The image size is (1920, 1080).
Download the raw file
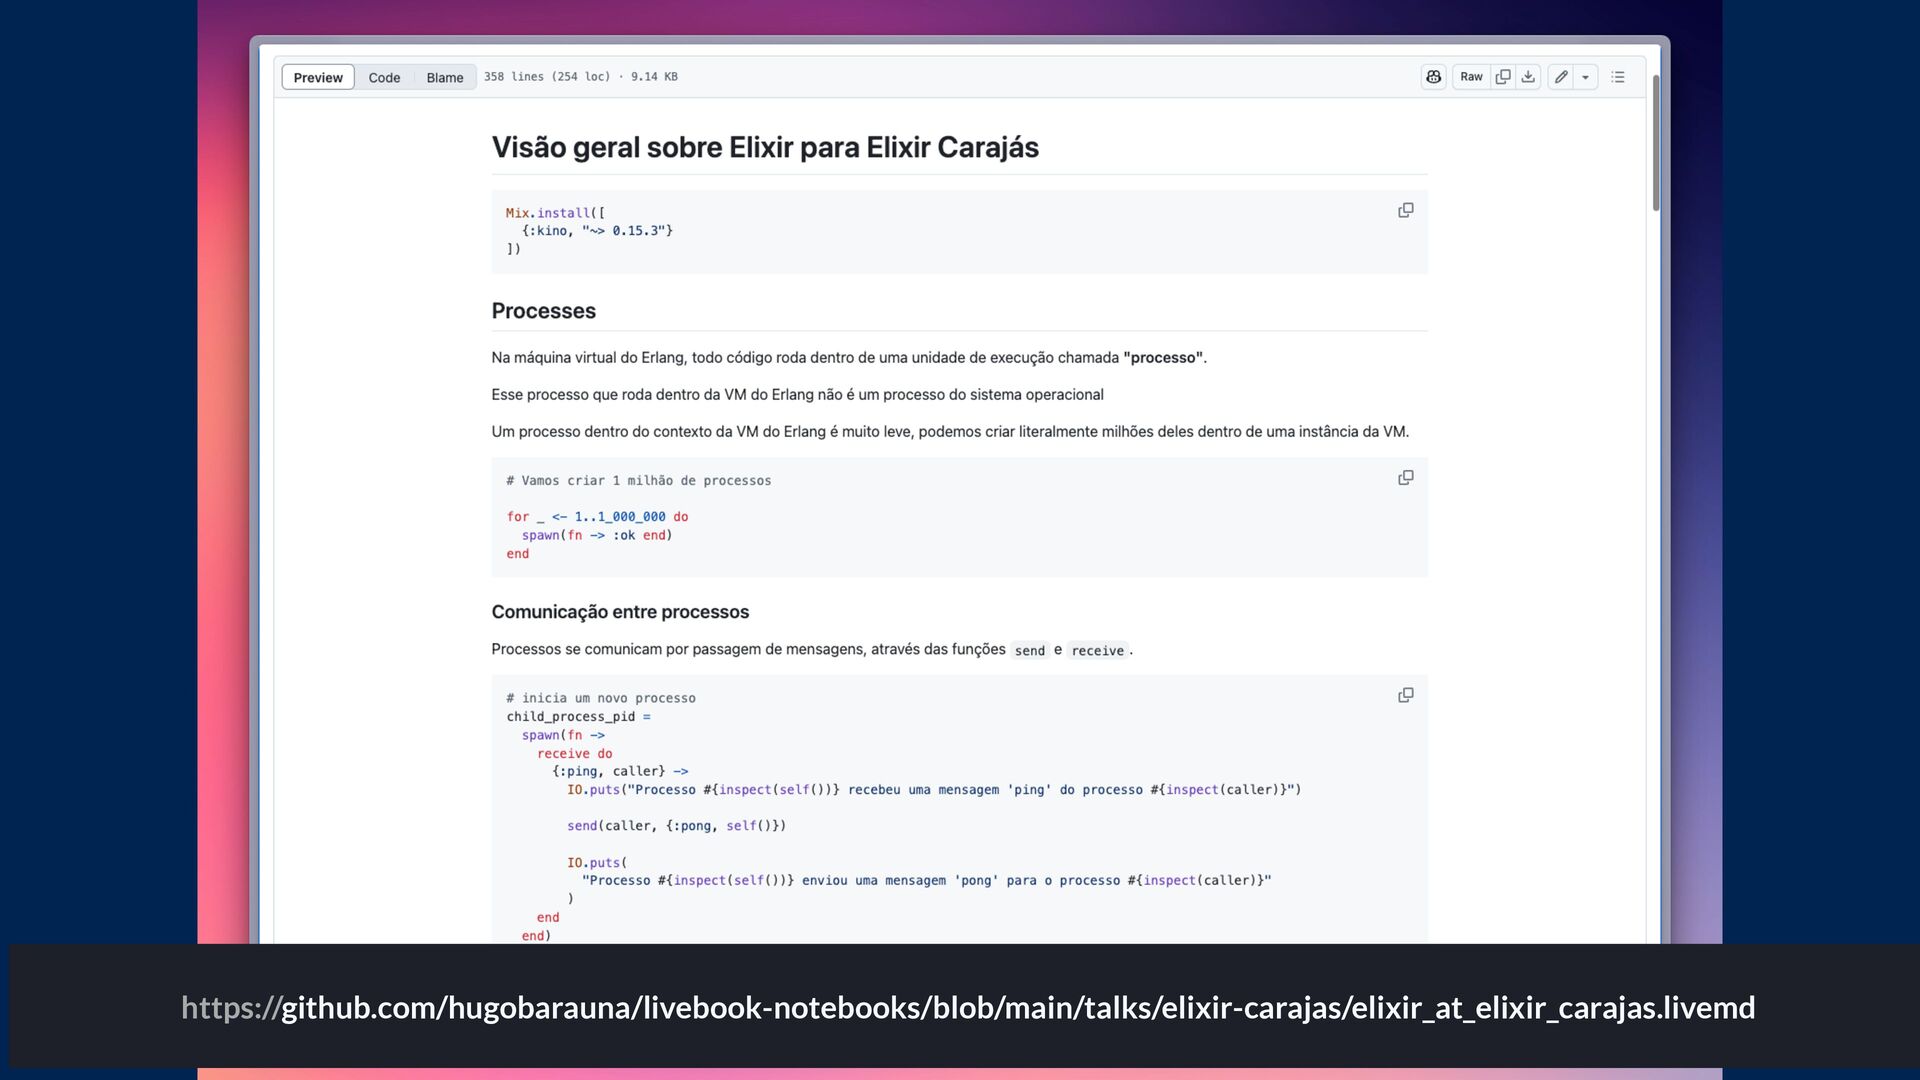(1528, 77)
